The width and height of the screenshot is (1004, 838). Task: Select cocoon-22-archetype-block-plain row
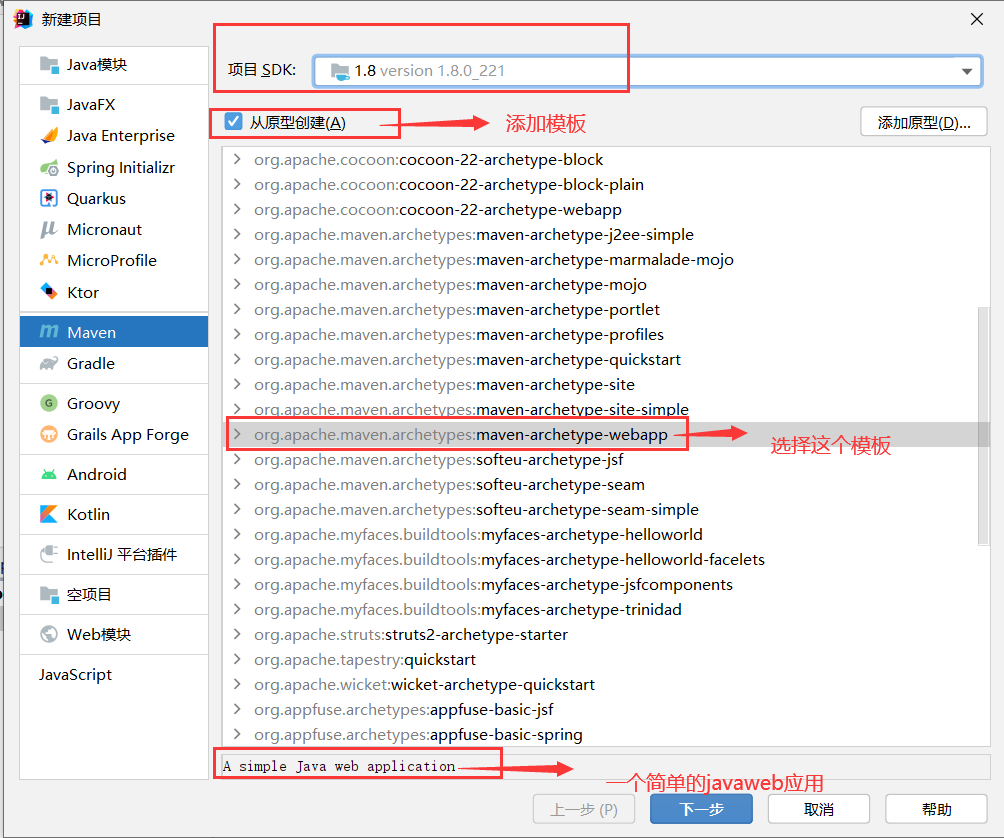(x=606, y=184)
